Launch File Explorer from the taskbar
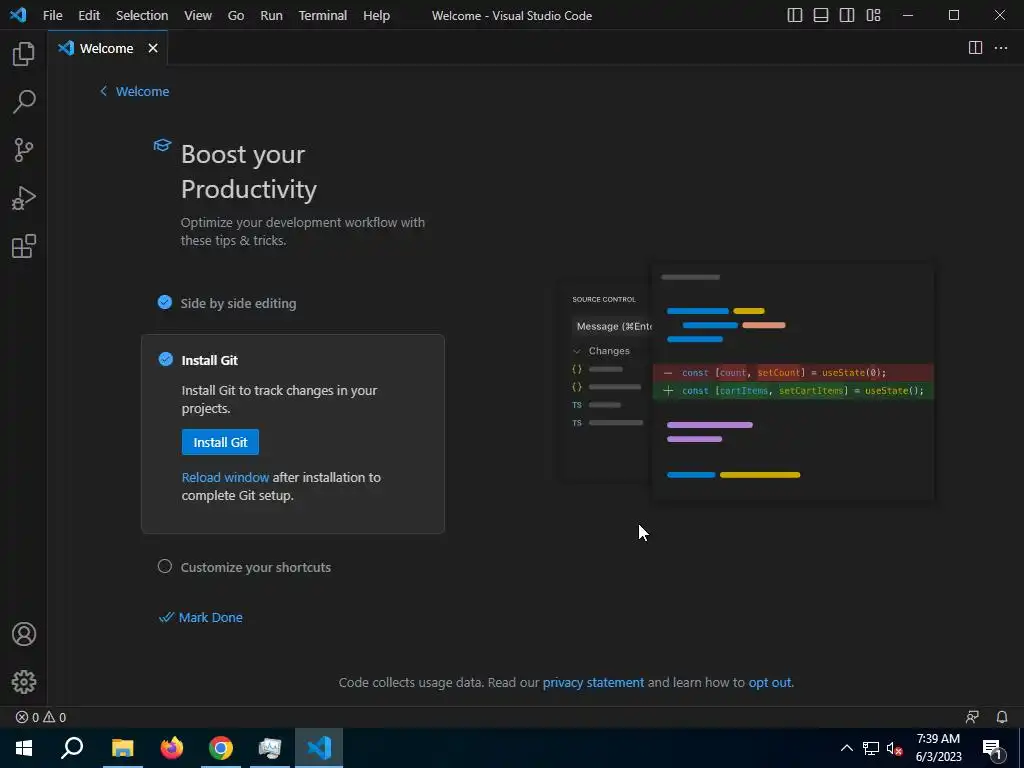Viewport: 1024px width, 768px height. (x=122, y=748)
